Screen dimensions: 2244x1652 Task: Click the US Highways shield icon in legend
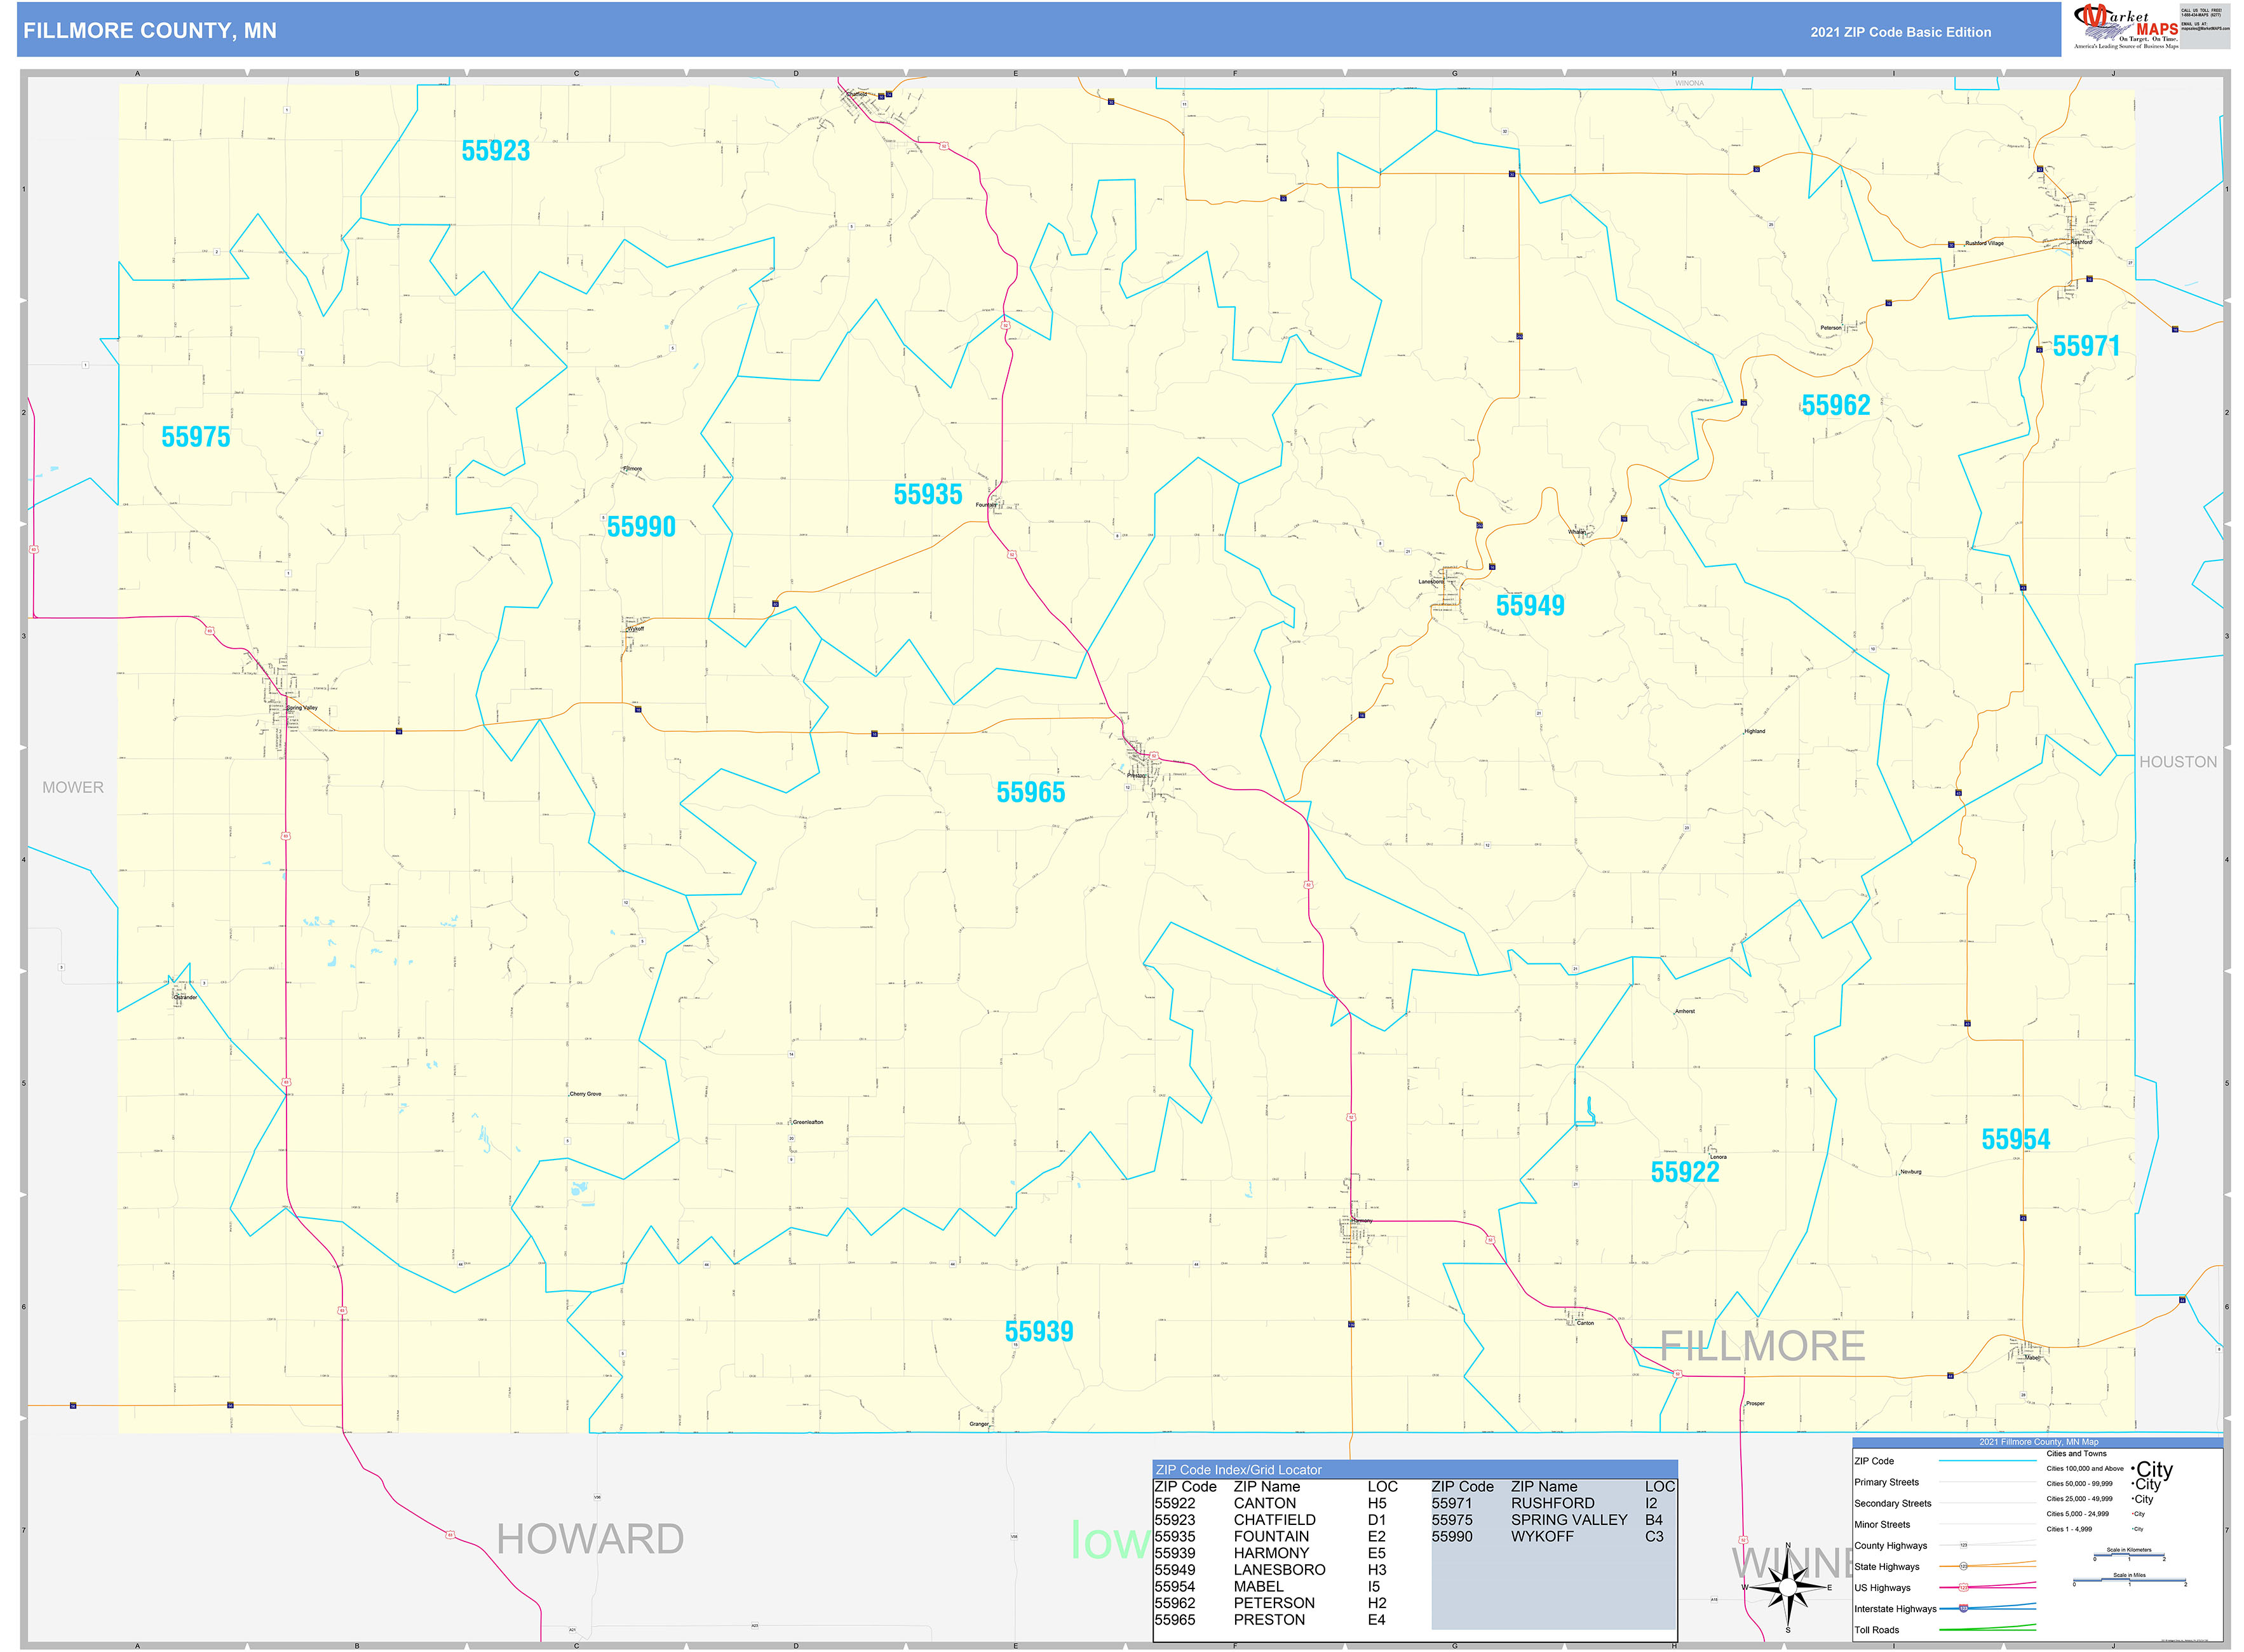(1964, 1587)
